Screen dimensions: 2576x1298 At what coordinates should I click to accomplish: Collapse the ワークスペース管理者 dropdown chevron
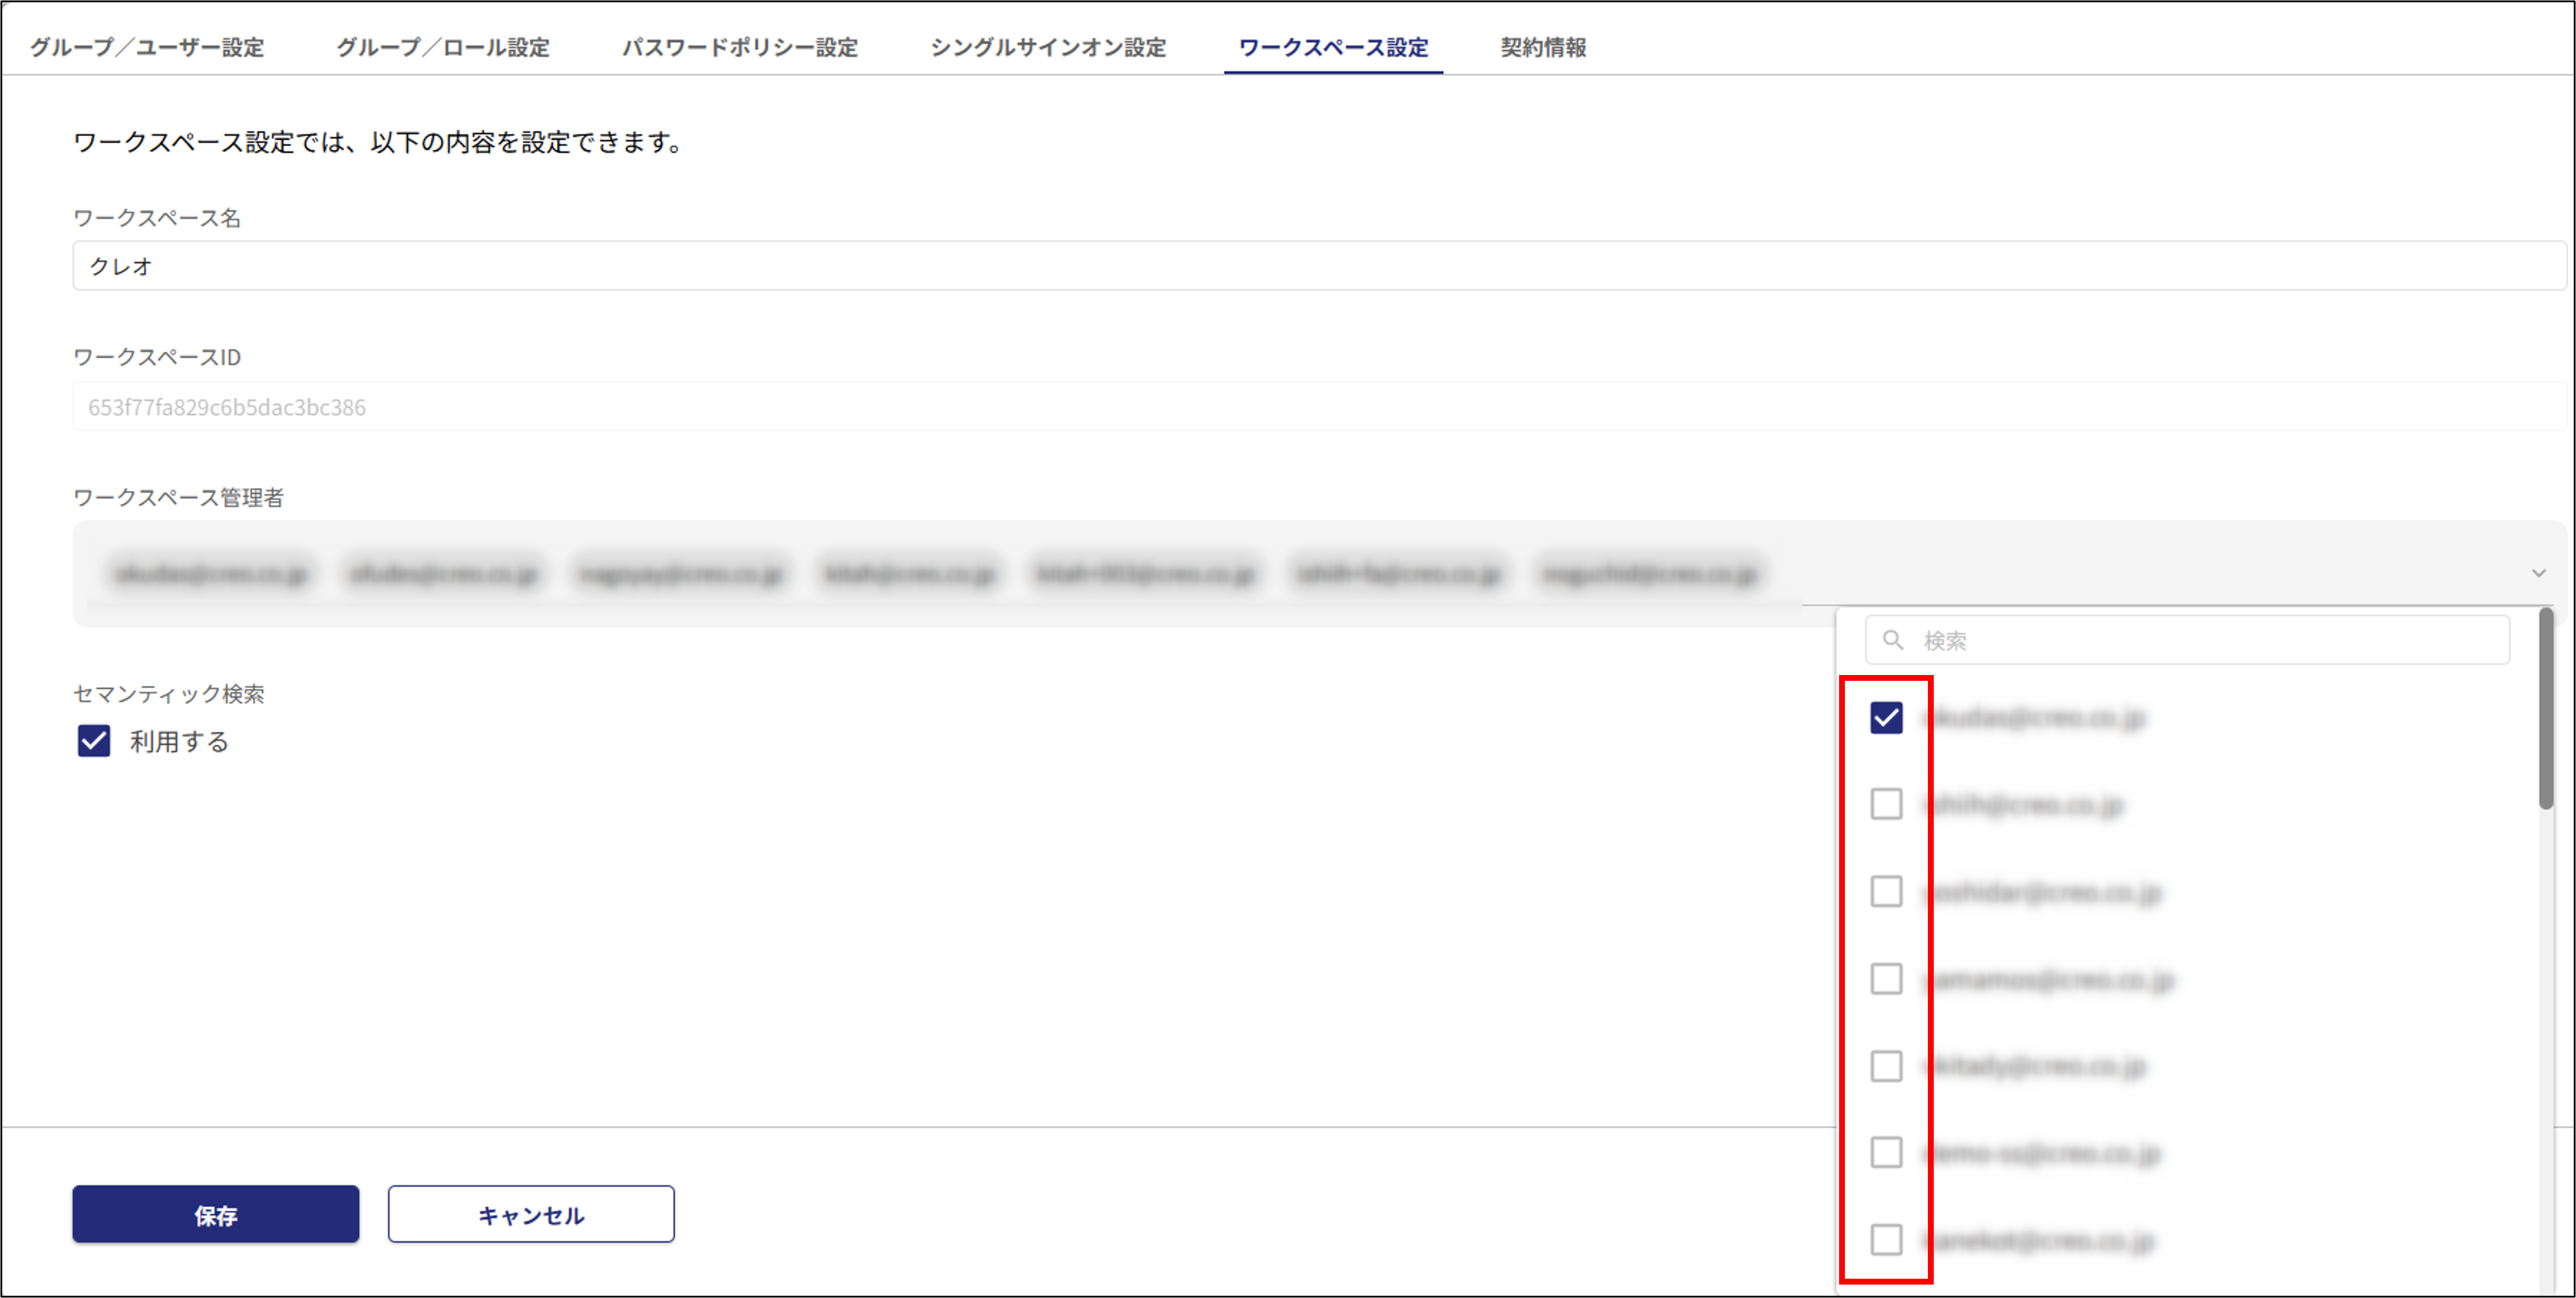(x=2538, y=573)
